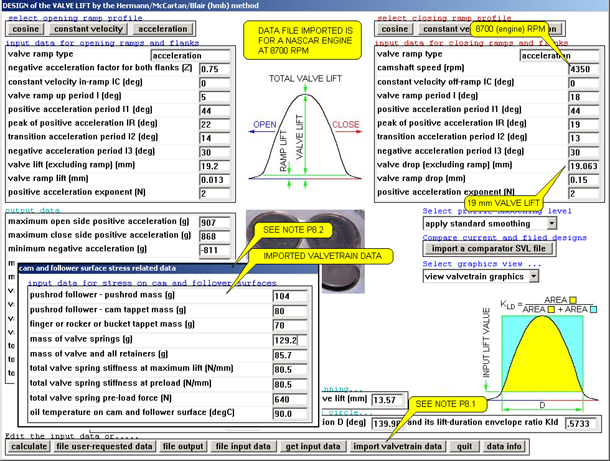The width and height of the screenshot is (610, 461).
Task: Click valve ramp up period field 5
Action: coord(215,96)
